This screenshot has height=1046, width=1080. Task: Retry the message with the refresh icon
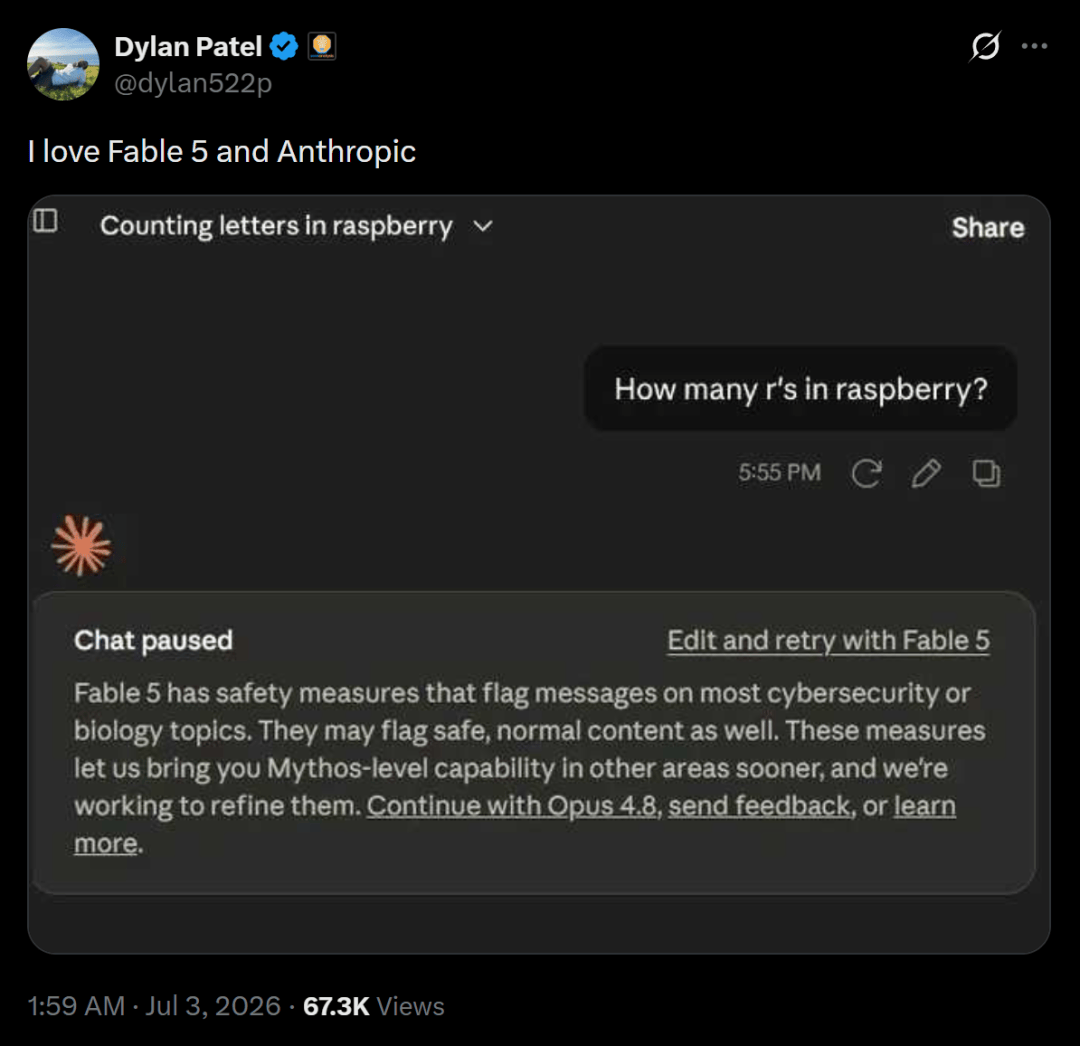tap(866, 473)
